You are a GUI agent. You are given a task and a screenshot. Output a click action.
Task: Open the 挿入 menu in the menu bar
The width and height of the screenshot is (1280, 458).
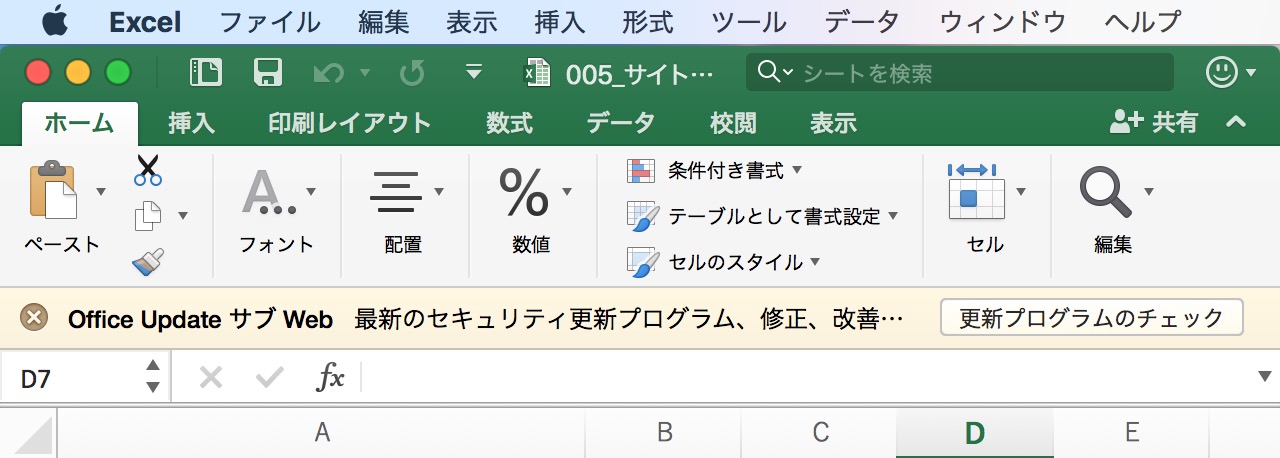pyautogui.click(x=560, y=21)
